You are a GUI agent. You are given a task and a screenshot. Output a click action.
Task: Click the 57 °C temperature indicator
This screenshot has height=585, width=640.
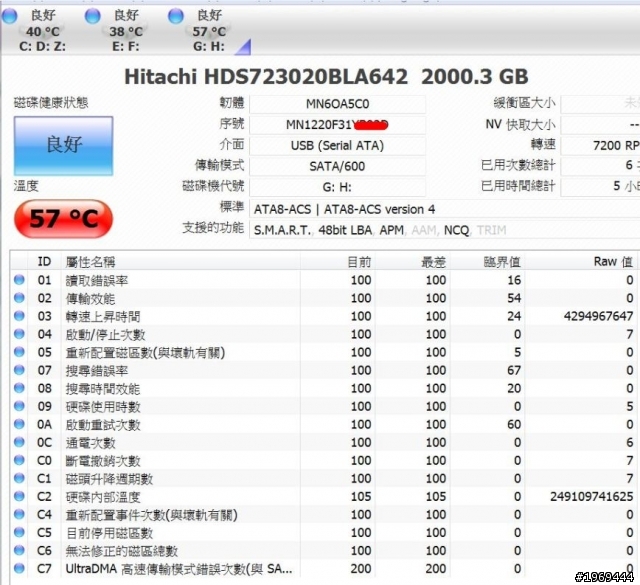pyautogui.click(x=63, y=218)
